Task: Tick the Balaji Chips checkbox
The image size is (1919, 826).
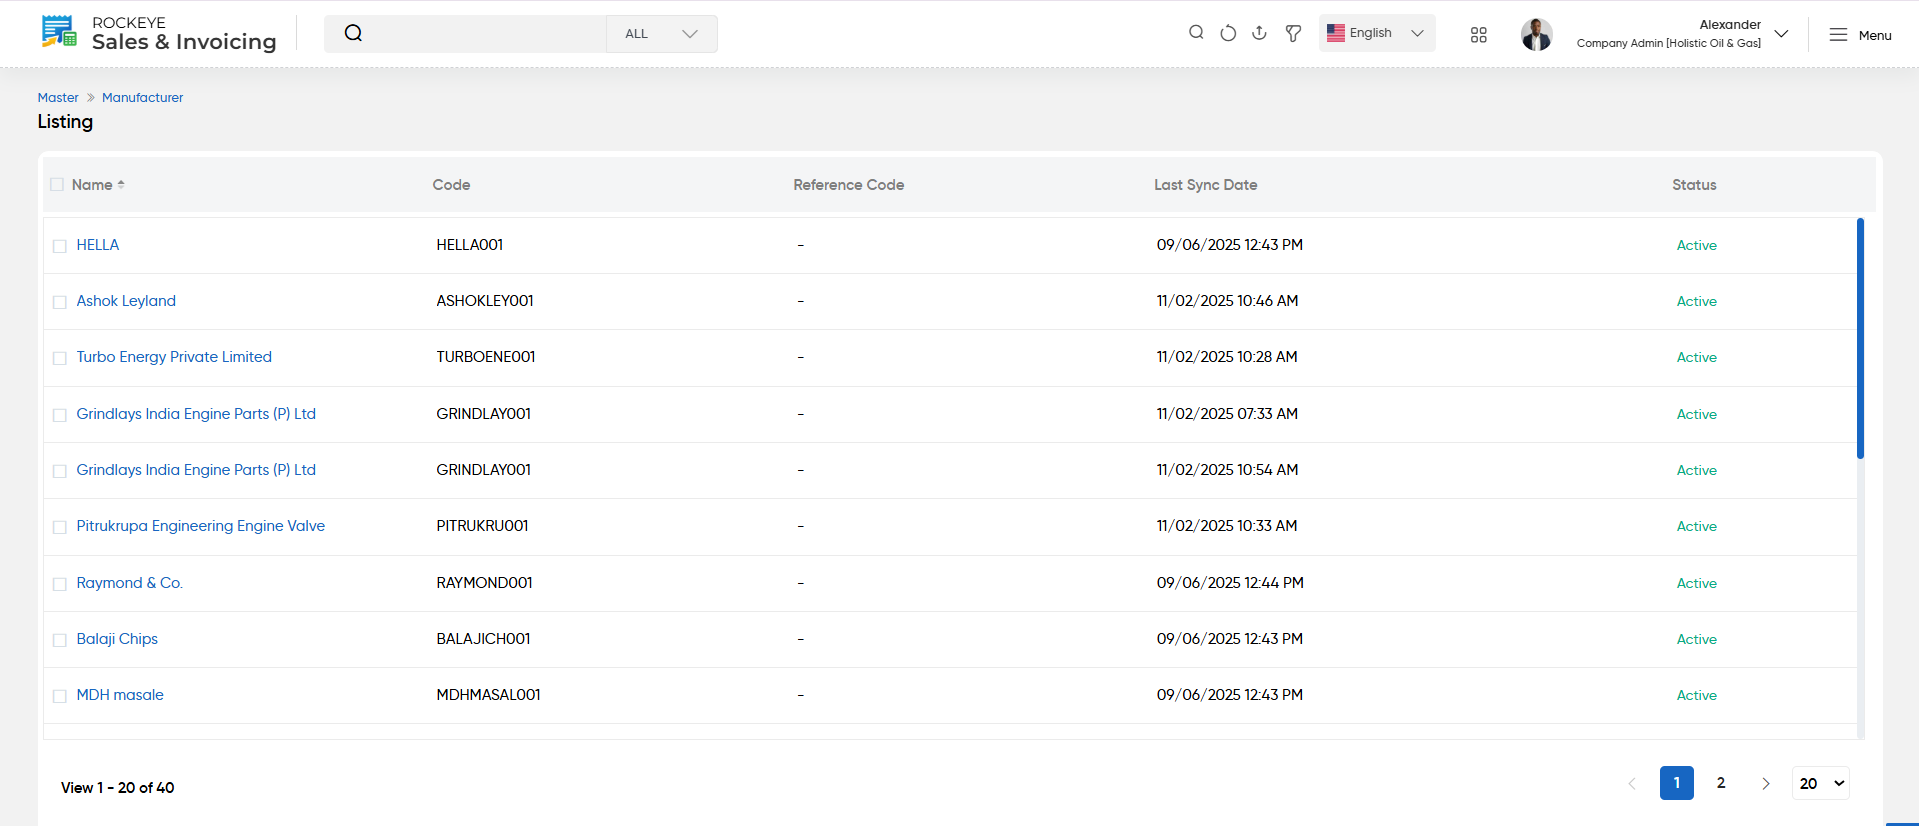Action: [60, 640]
